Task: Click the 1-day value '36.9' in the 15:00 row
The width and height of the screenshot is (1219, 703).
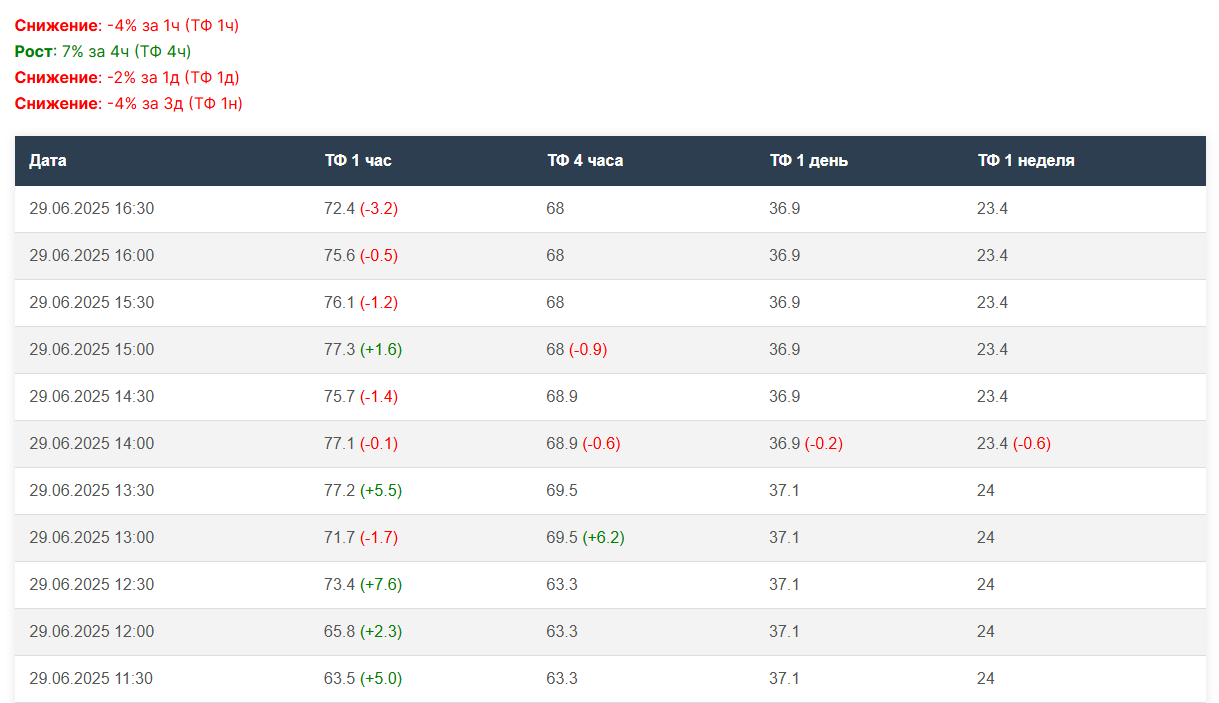Action: tap(784, 349)
